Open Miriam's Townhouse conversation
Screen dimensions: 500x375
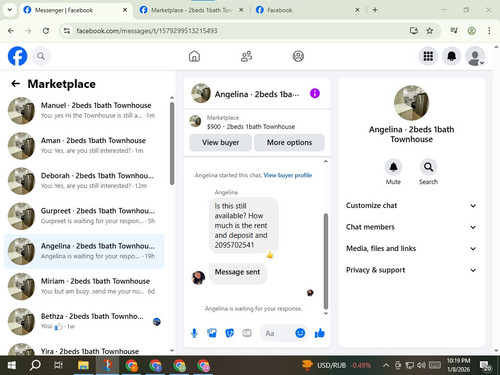click(x=84, y=286)
